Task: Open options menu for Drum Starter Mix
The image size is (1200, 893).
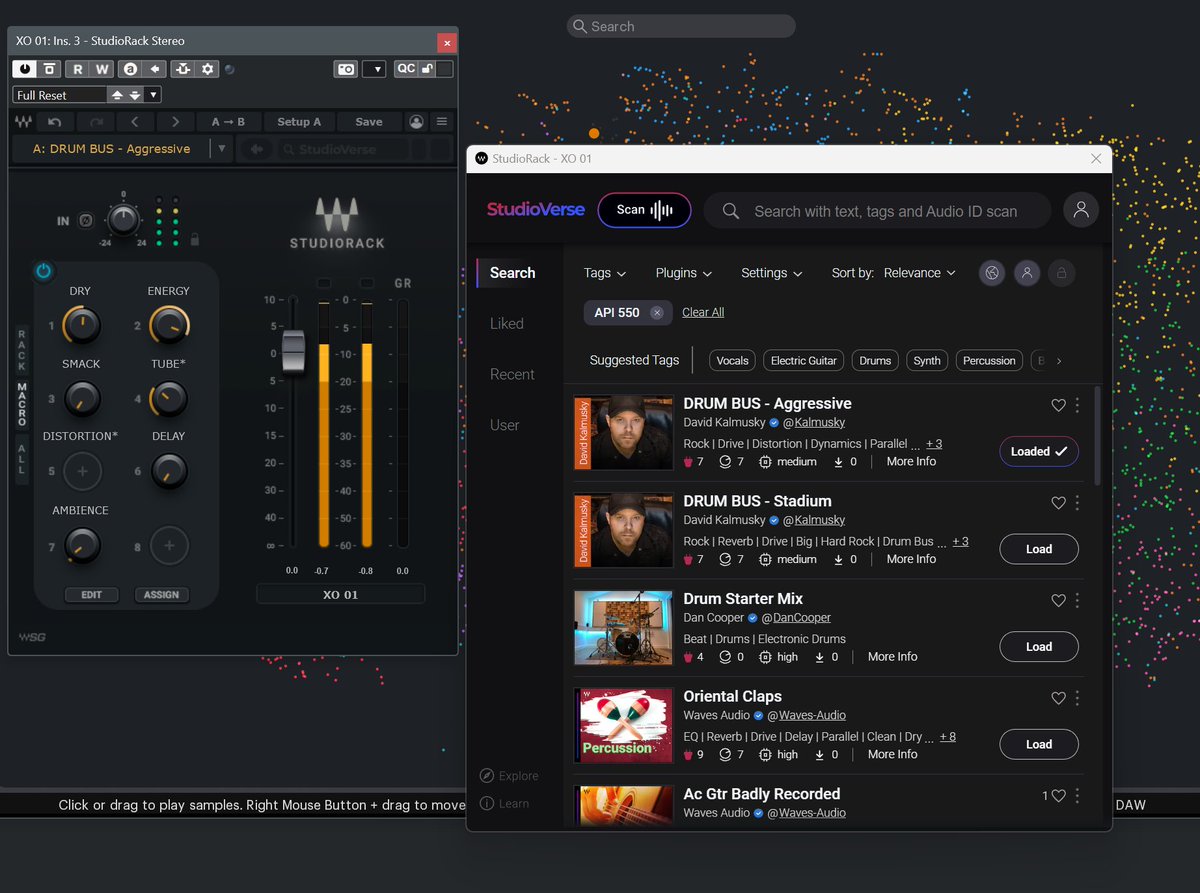Action: click(1077, 600)
